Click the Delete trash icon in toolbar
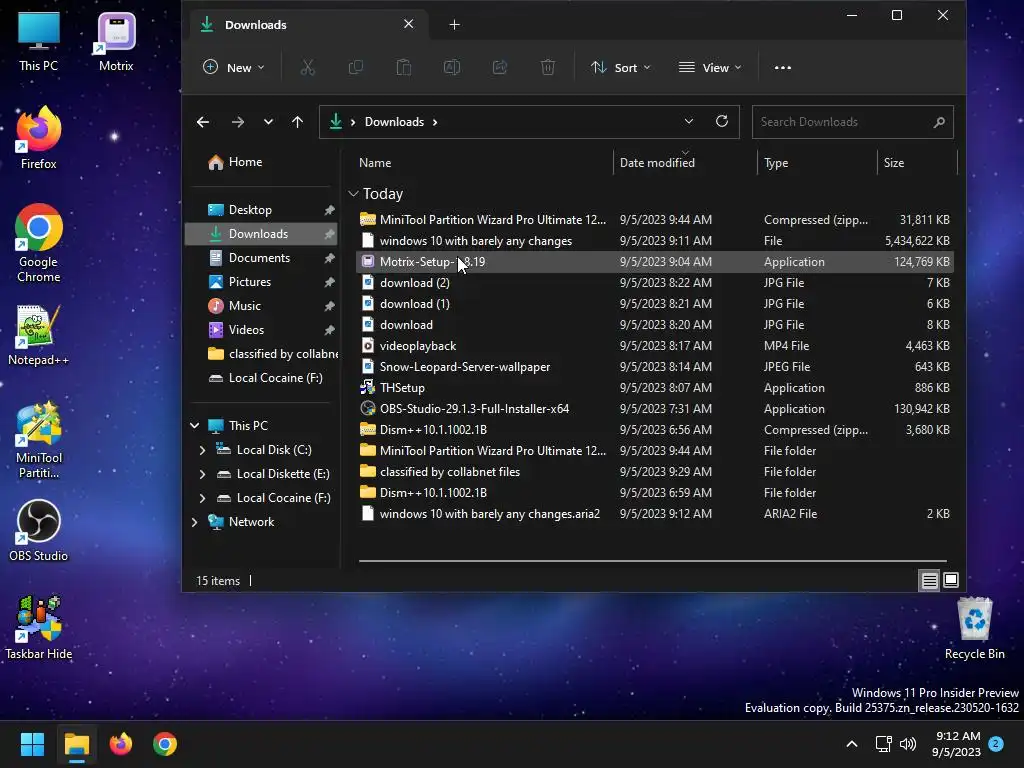The height and width of the screenshot is (768, 1024). (548, 67)
